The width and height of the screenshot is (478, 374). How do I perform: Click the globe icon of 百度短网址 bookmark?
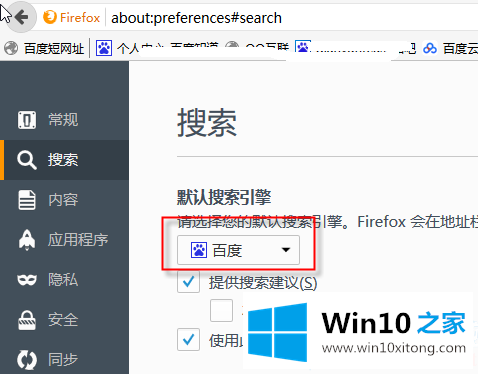coord(11,48)
